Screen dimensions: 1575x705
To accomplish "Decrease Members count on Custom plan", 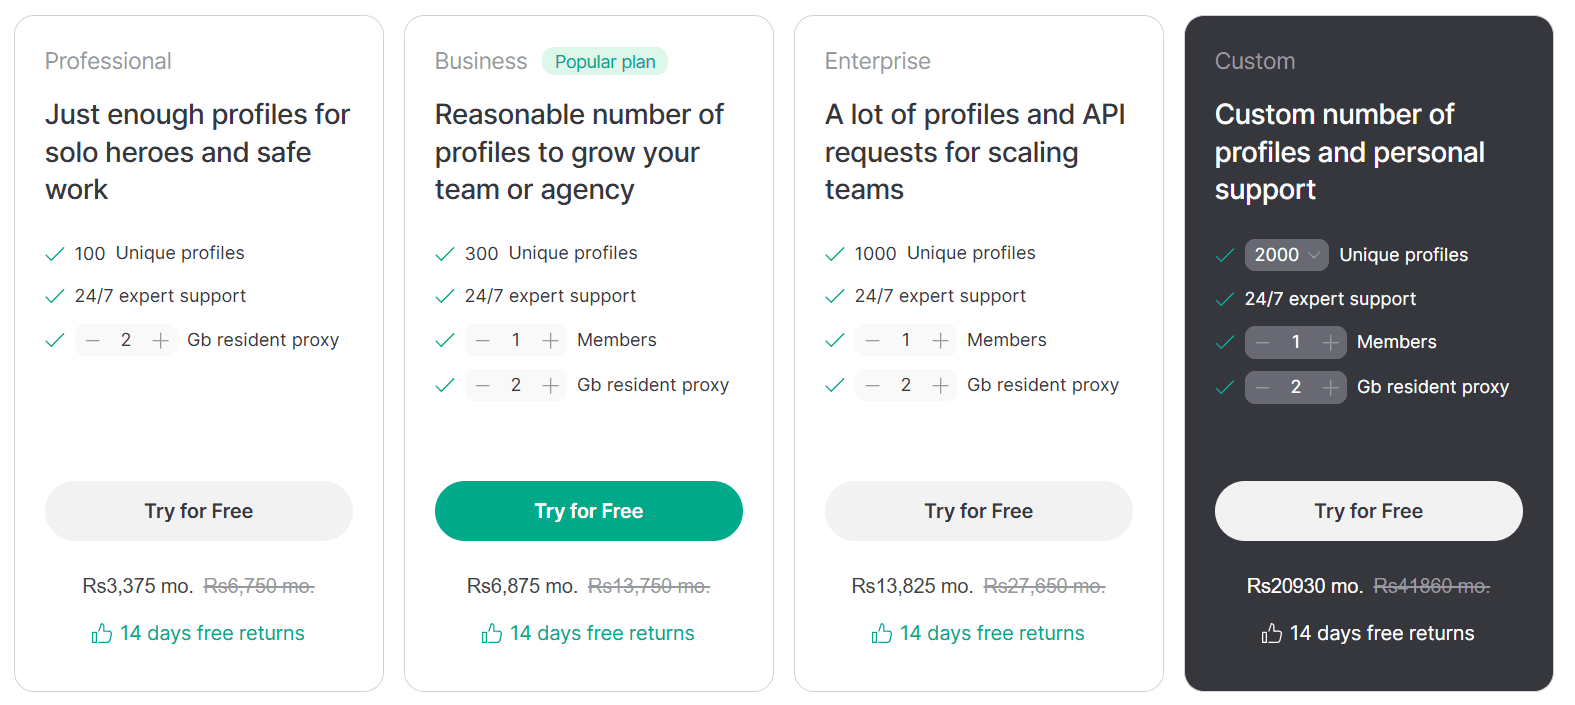I will point(1262,342).
